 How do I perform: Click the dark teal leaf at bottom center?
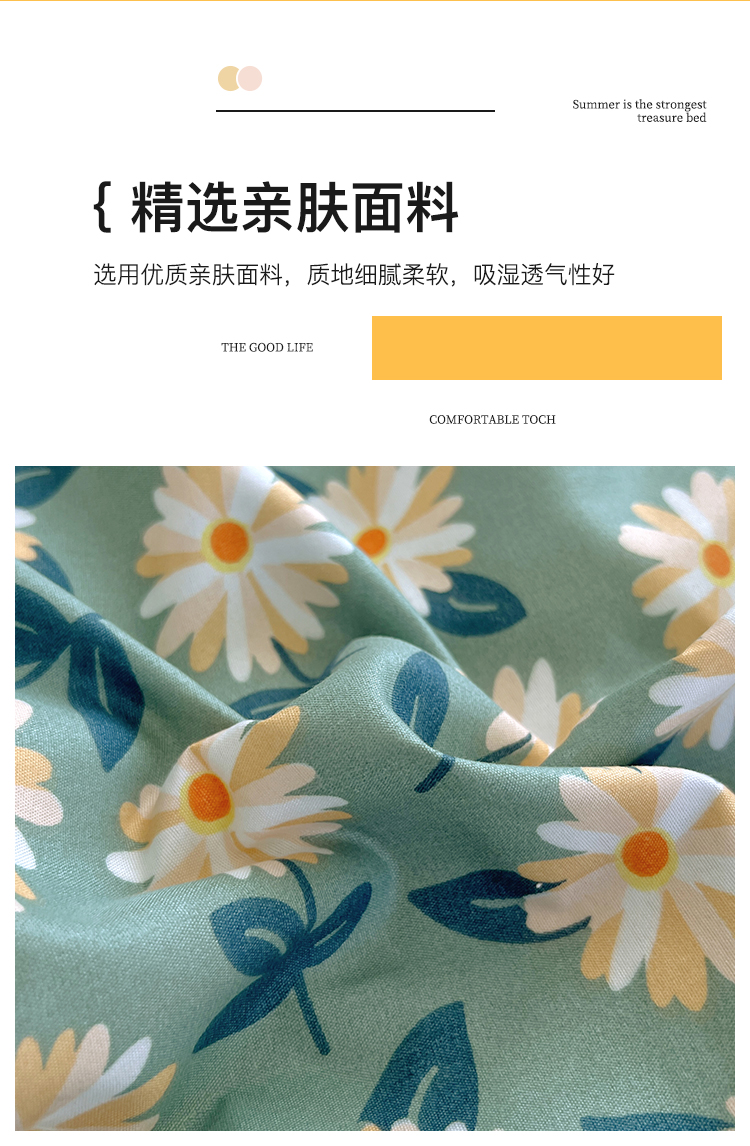point(431,1067)
